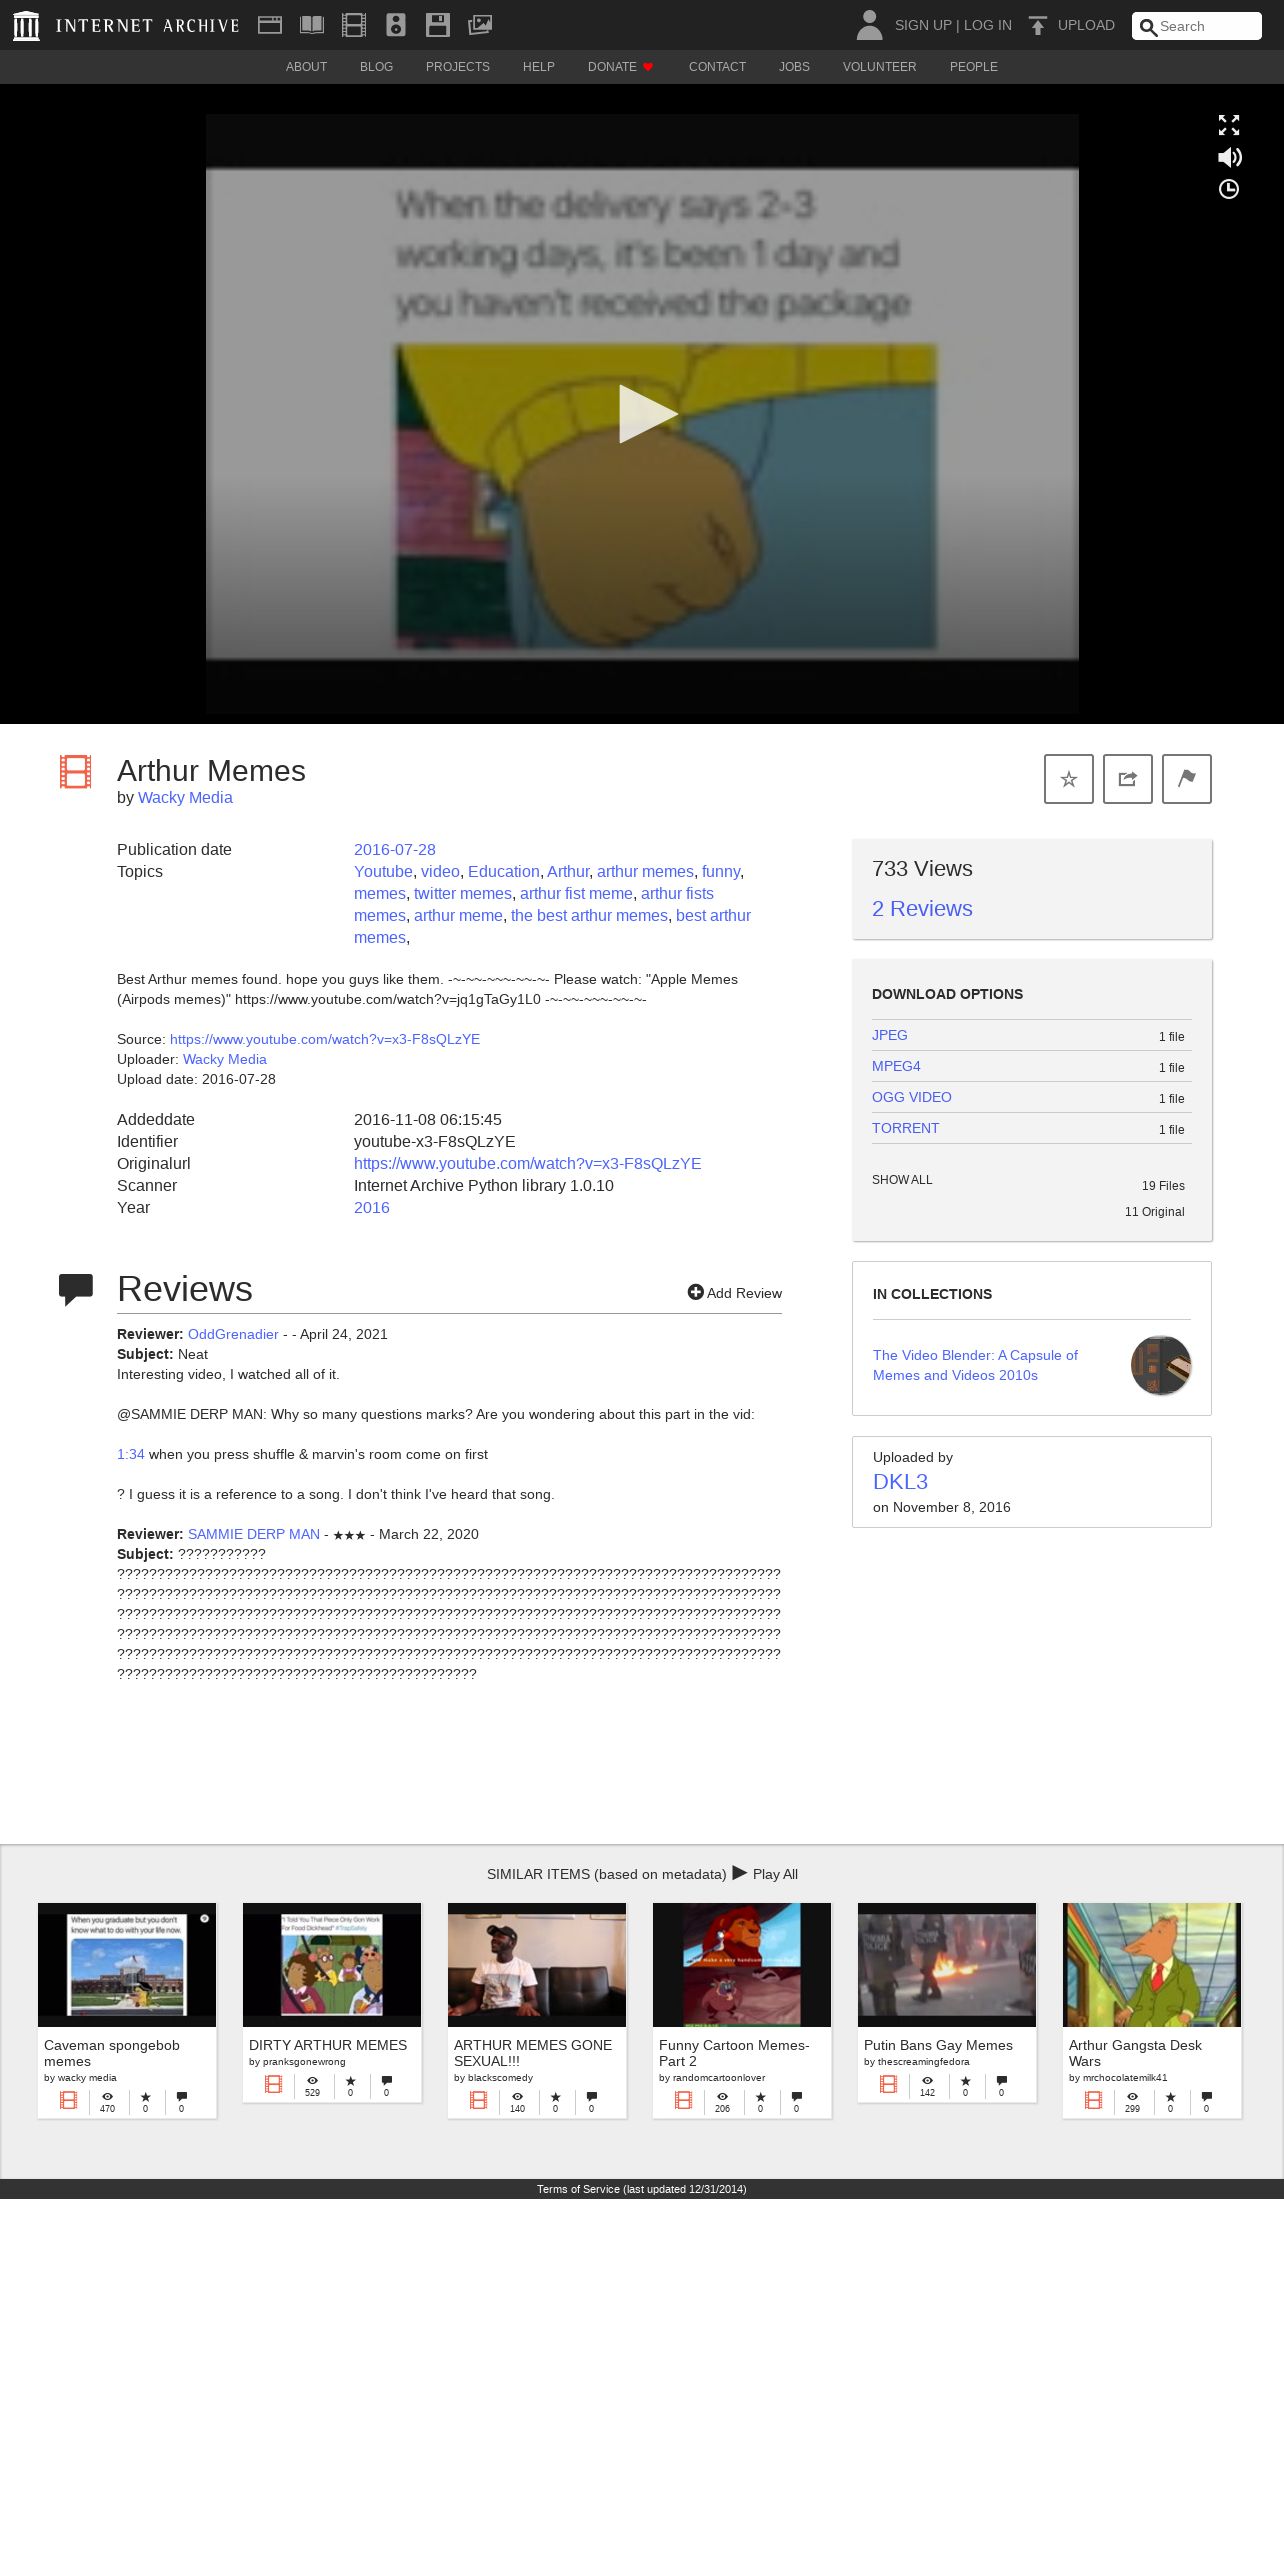Open reviewer OddGrenadier profile link

[x=233, y=1335]
